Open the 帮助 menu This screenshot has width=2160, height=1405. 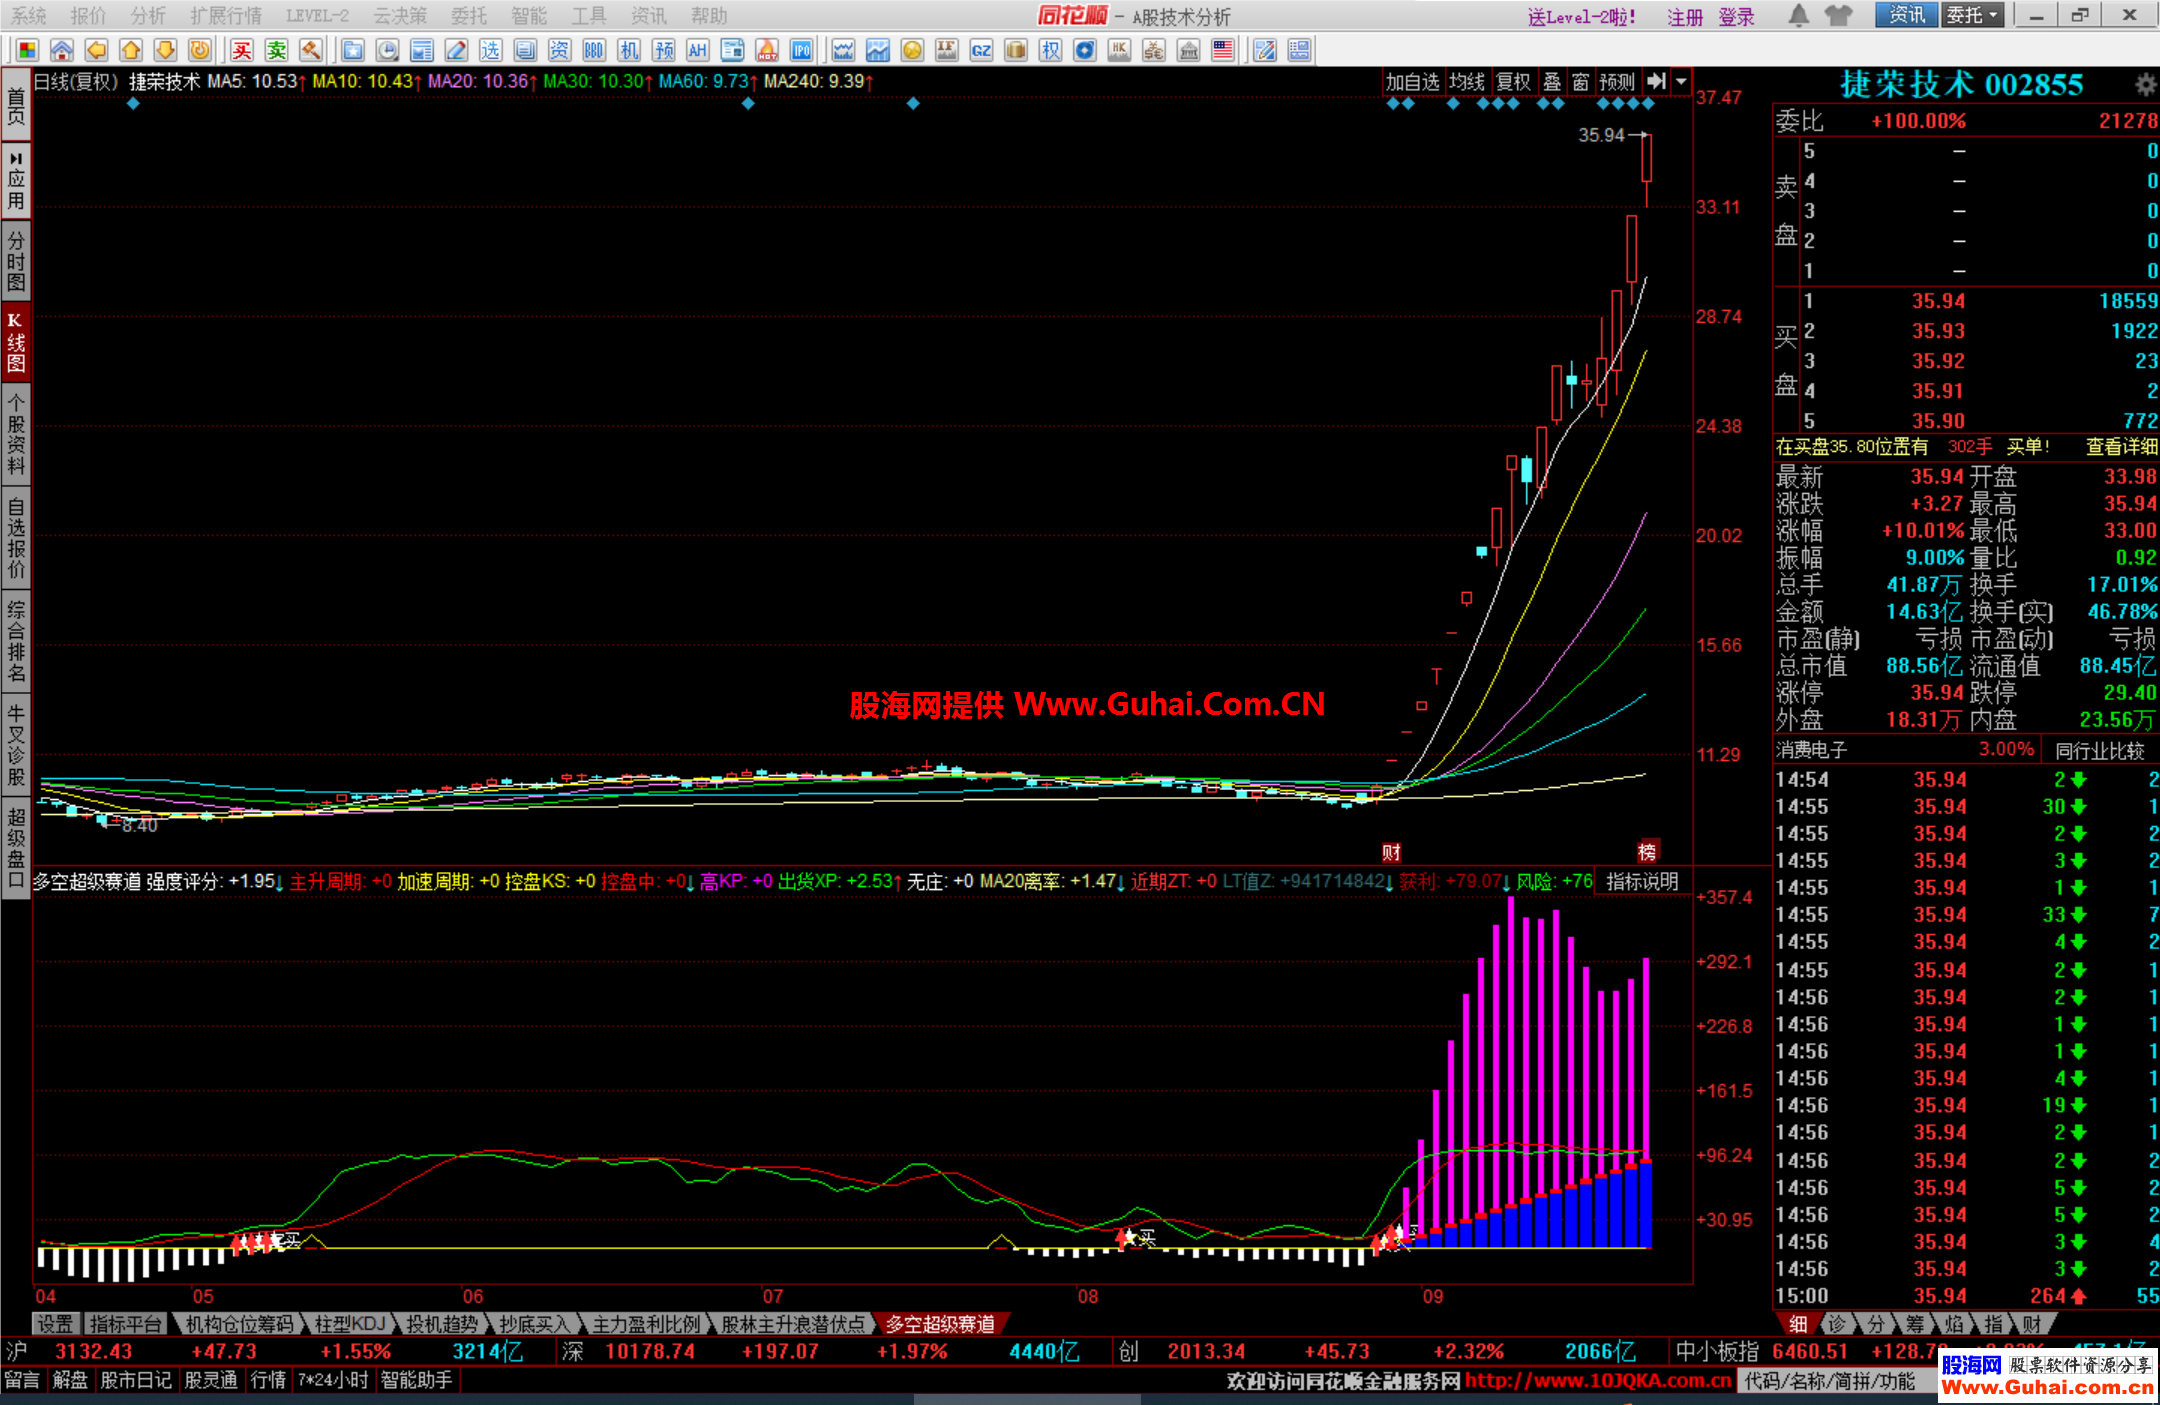(x=709, y=16)
